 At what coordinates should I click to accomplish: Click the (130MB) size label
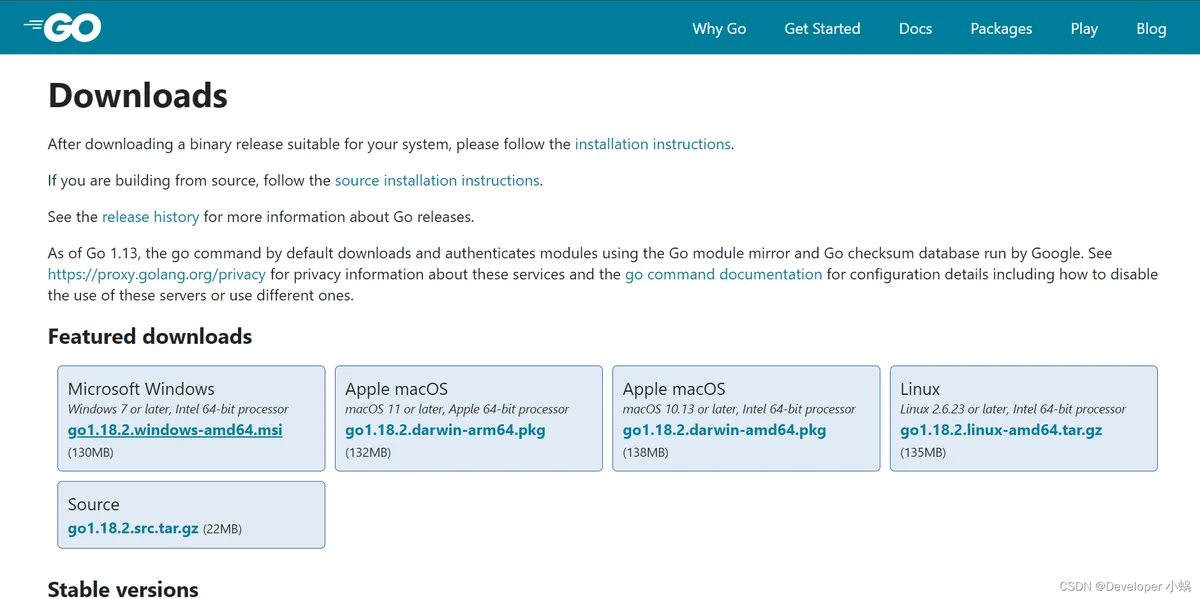(x=90, y=452)
